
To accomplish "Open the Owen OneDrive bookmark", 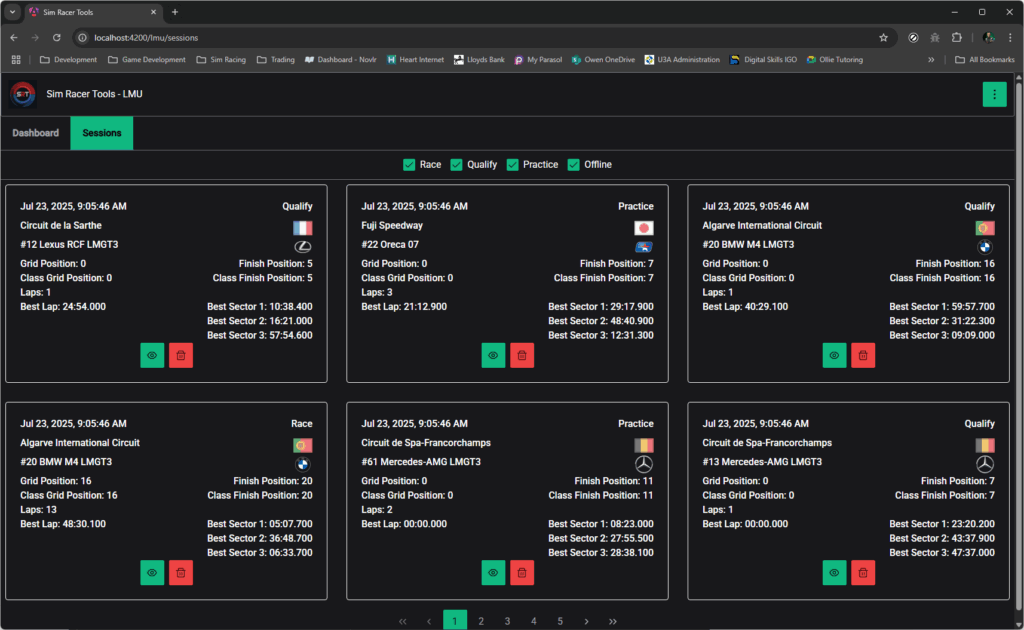I will pos(603,59).
